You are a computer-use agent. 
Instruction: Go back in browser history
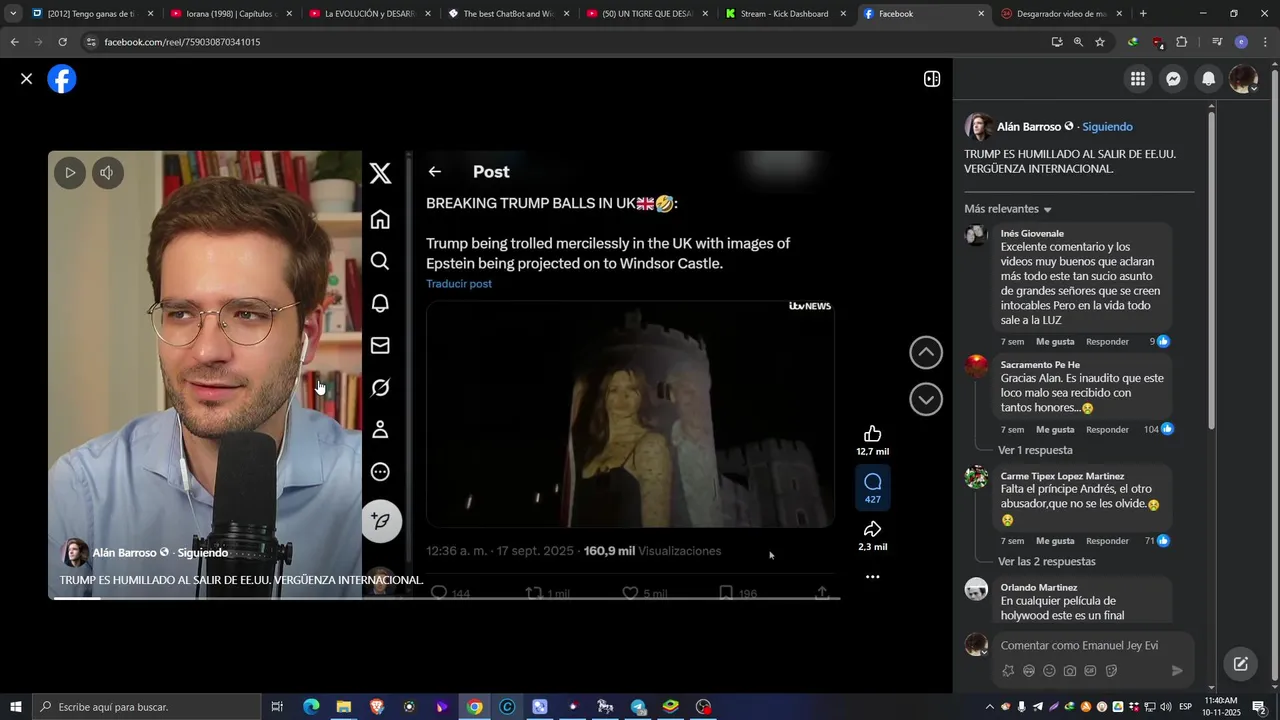(14, 42)
